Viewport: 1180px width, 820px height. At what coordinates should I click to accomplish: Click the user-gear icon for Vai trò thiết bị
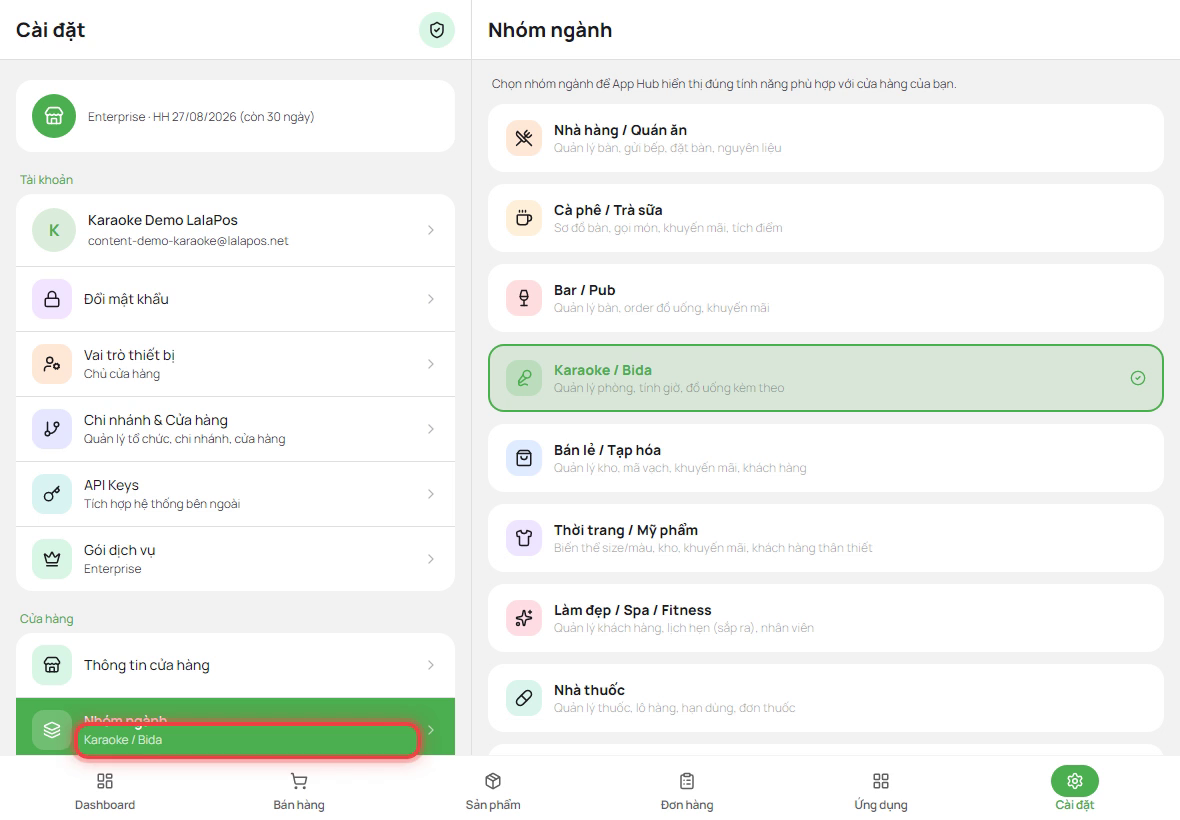pyautogui.click(x=52, y=364)
